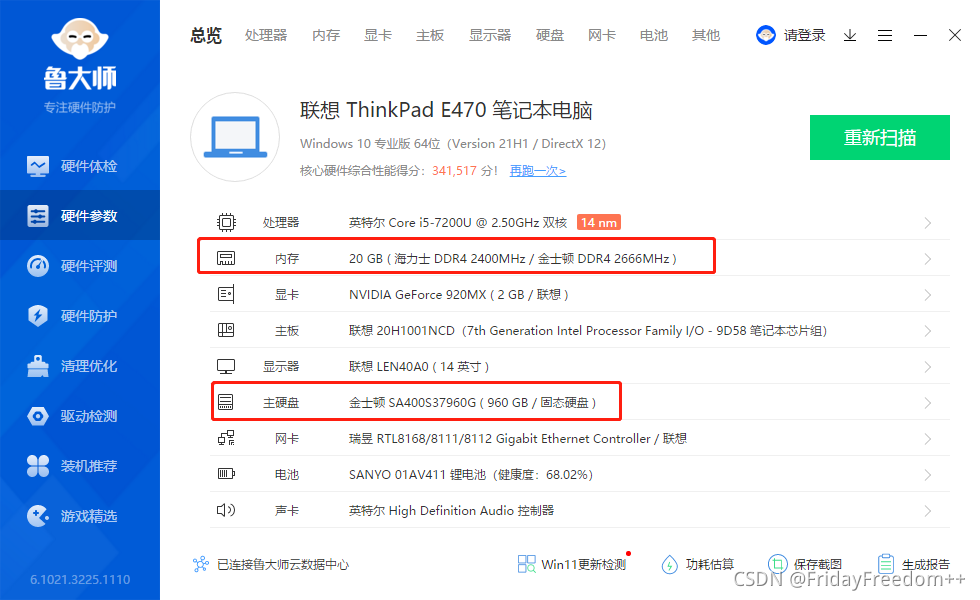Click the motherboard row icon
Image resolution: width=980 pixels, height=600 pixels.
(x=226, y=330)
